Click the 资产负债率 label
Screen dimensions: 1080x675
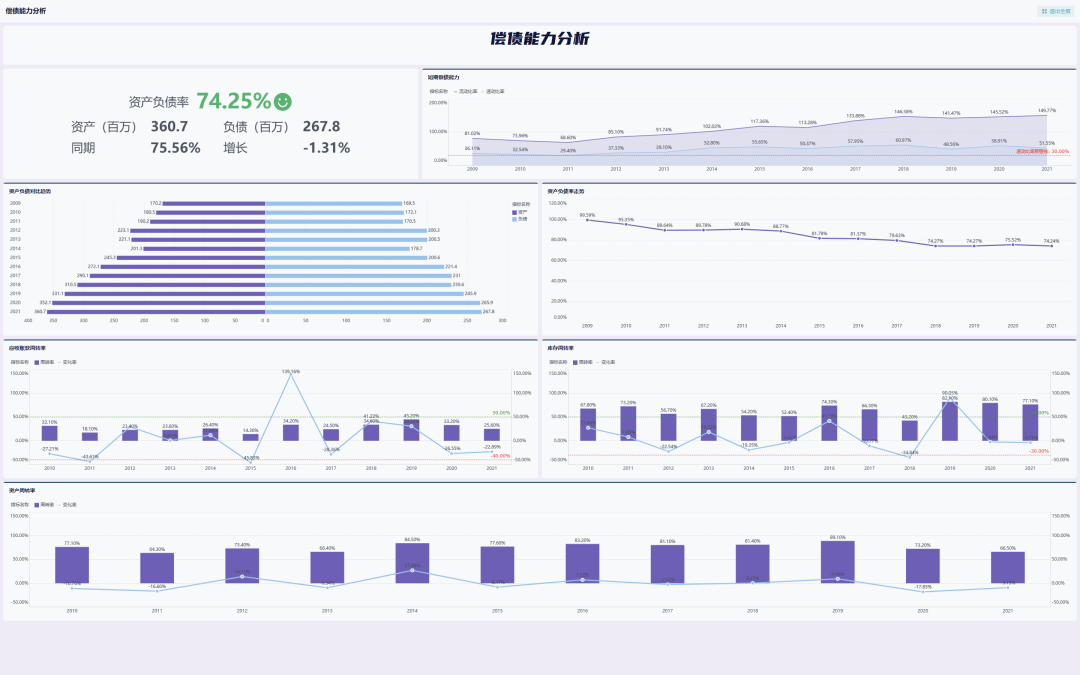[x=159, y=102]
